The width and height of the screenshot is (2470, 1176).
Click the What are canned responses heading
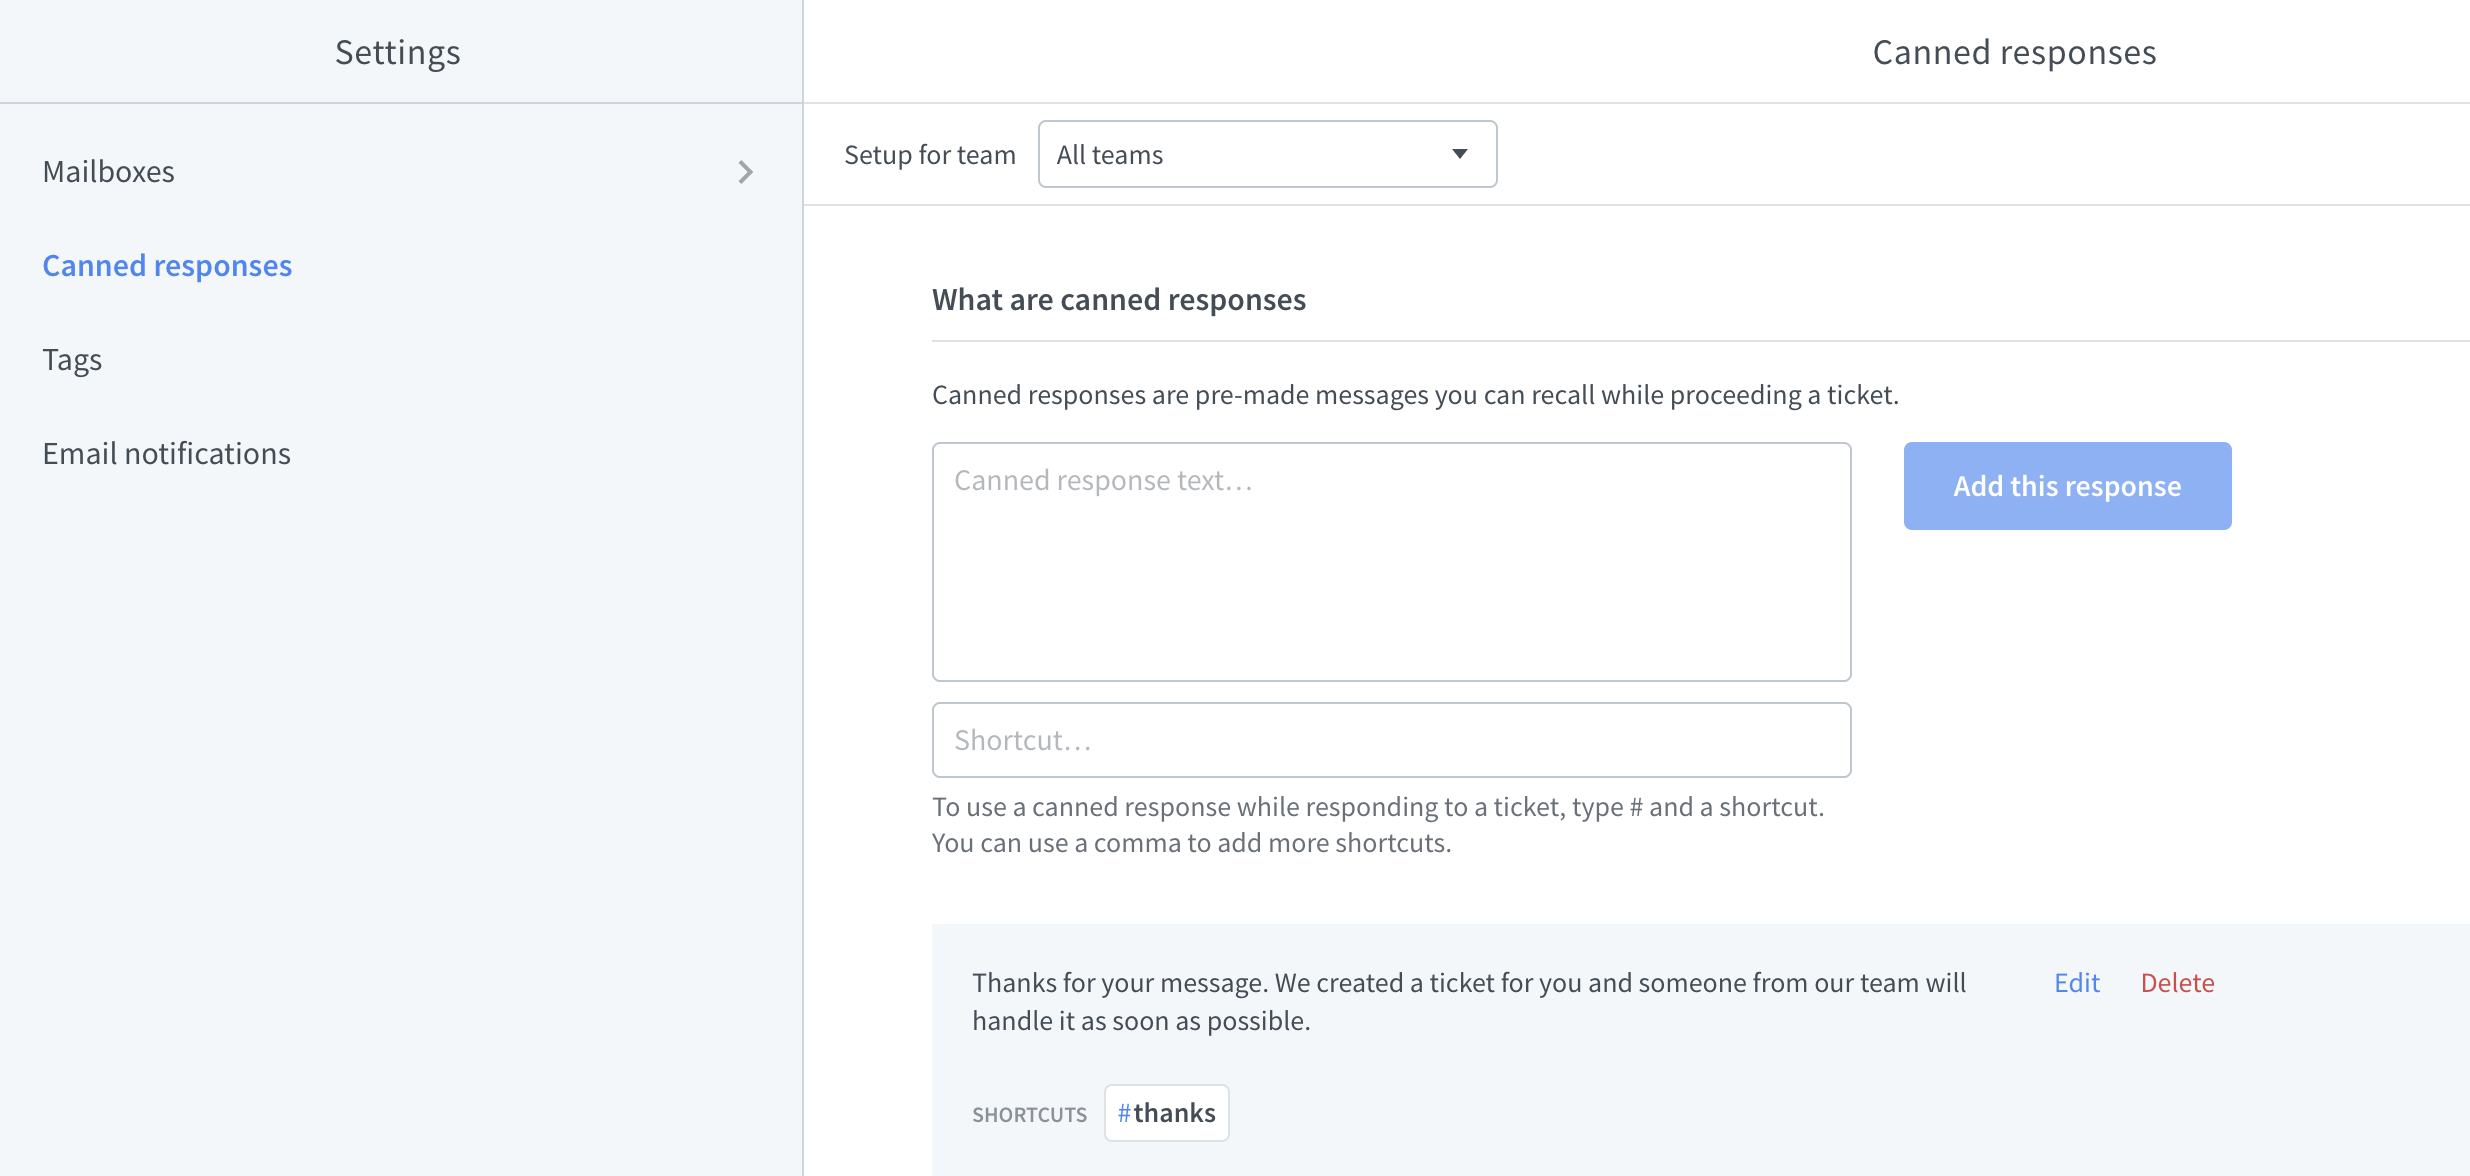(x=1118, y=298)
